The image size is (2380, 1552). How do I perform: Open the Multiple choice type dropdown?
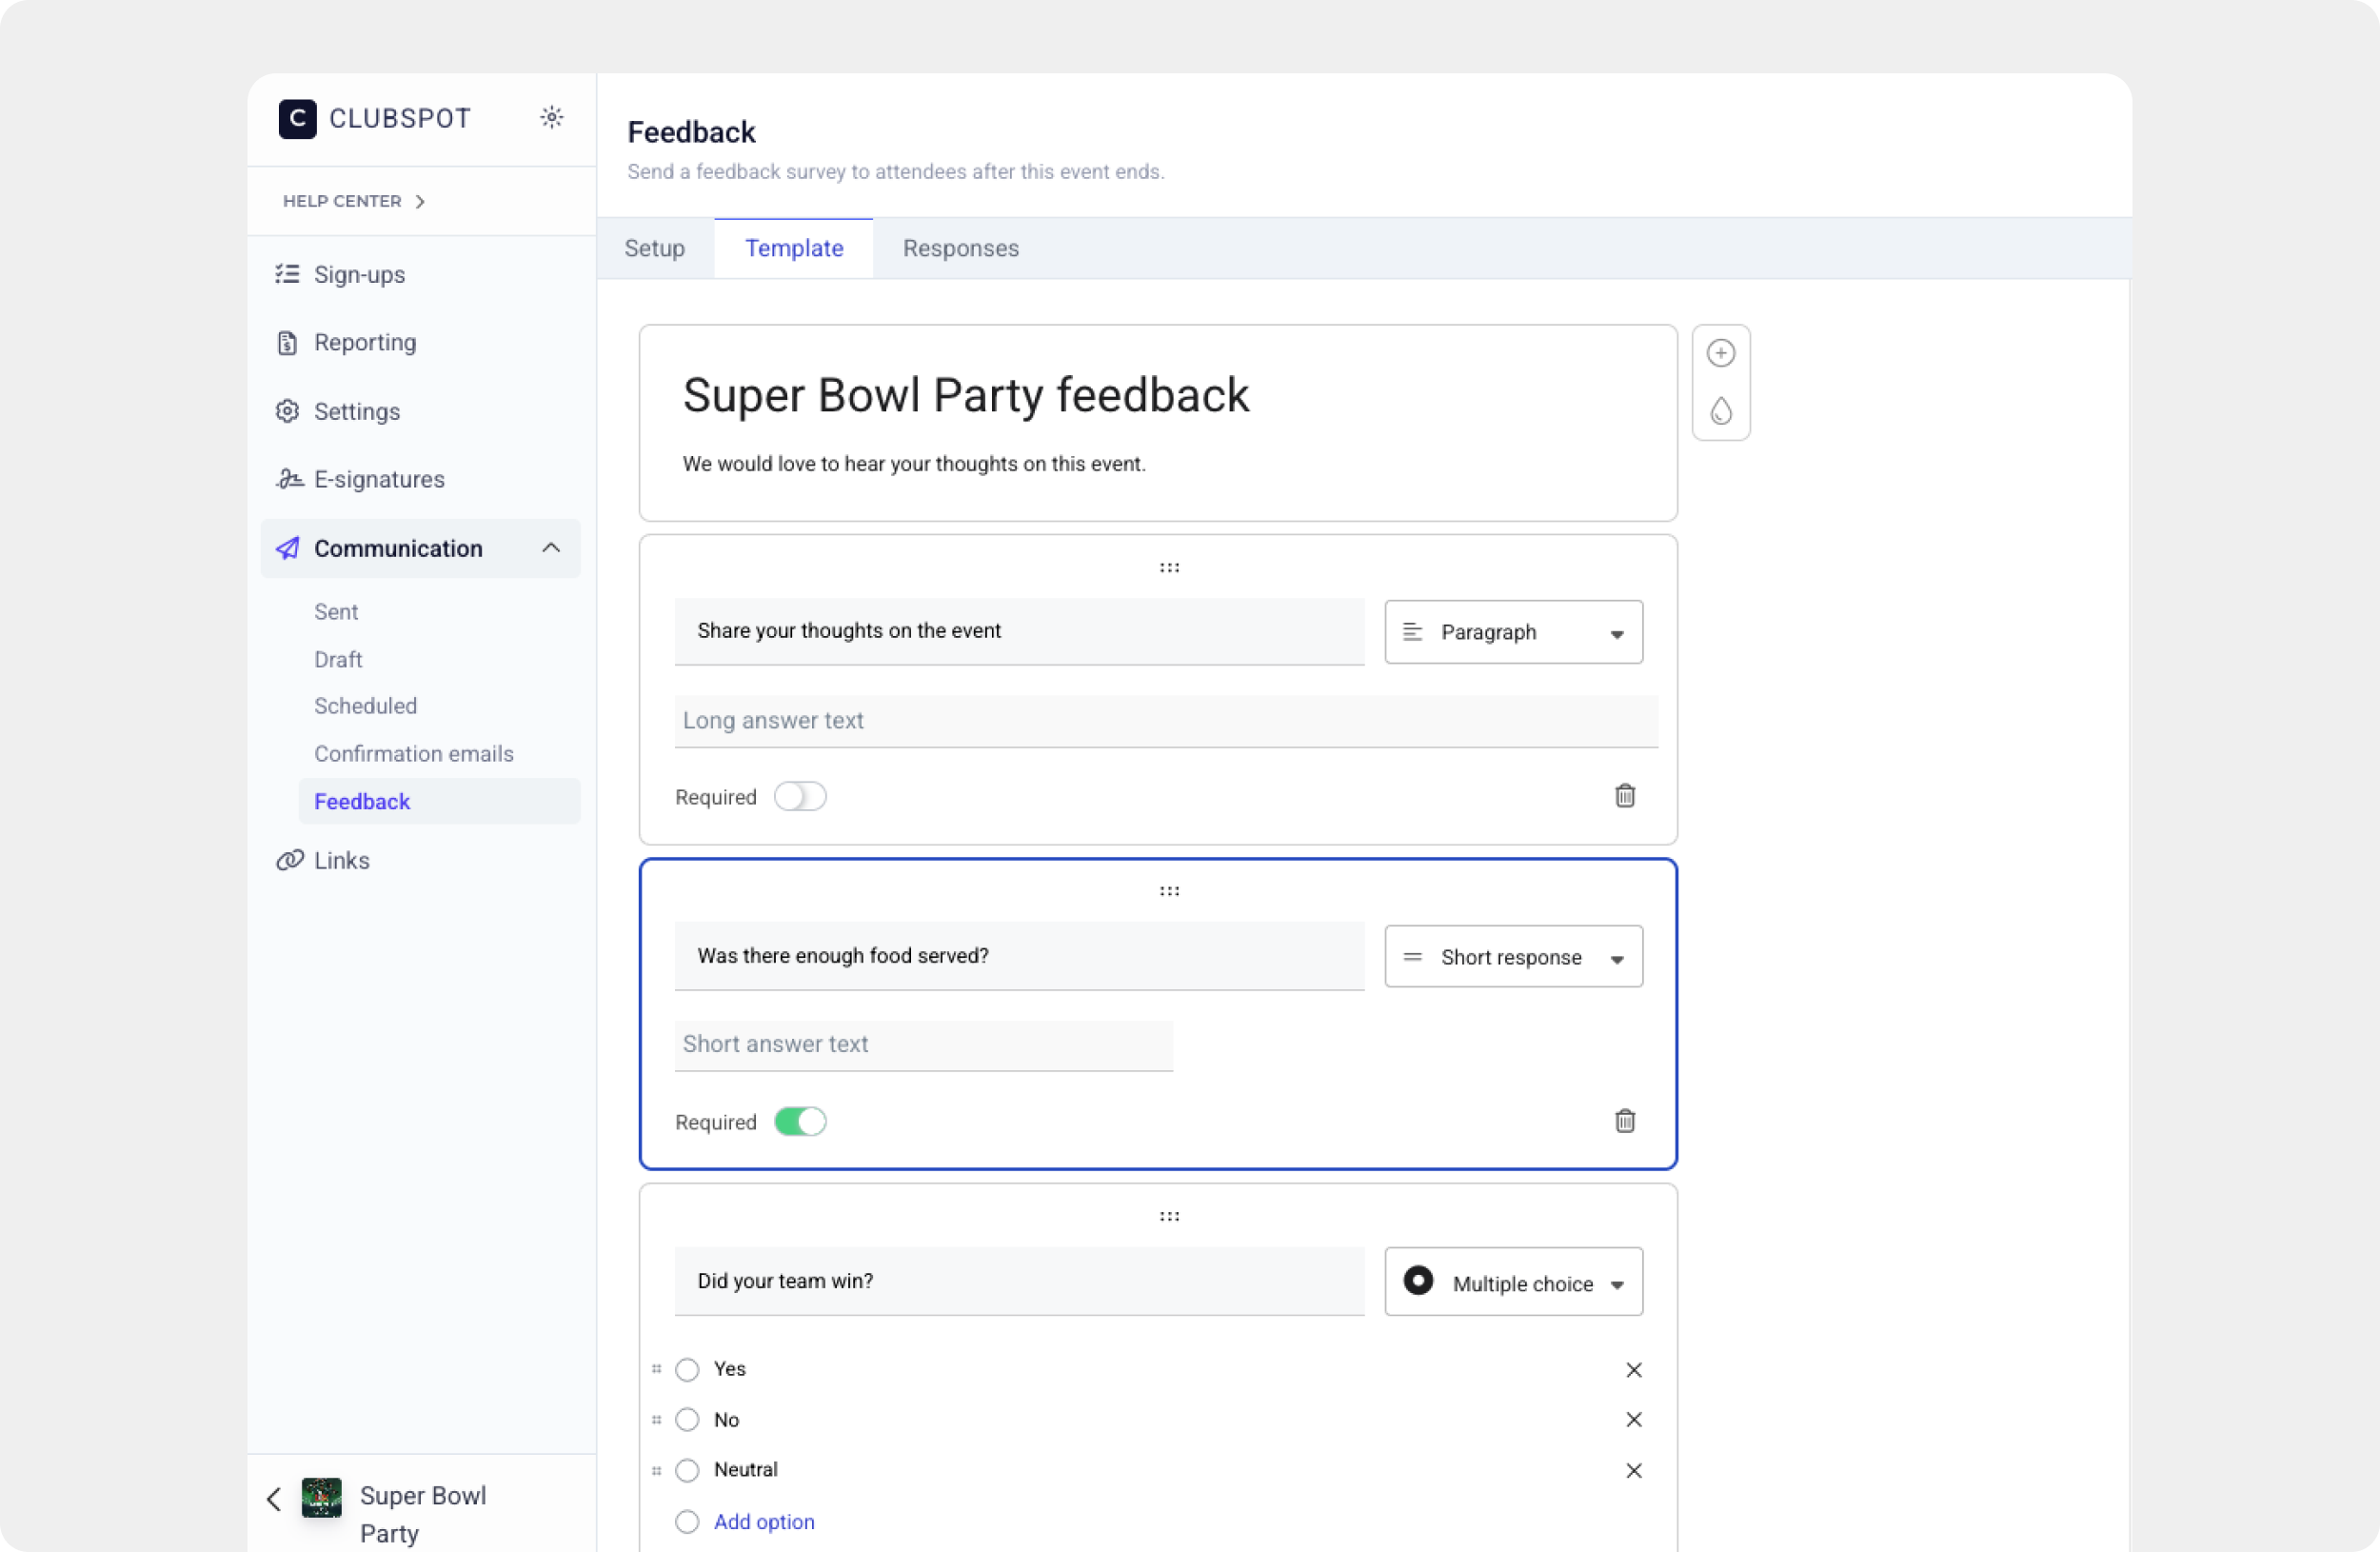[1513, 1282]
